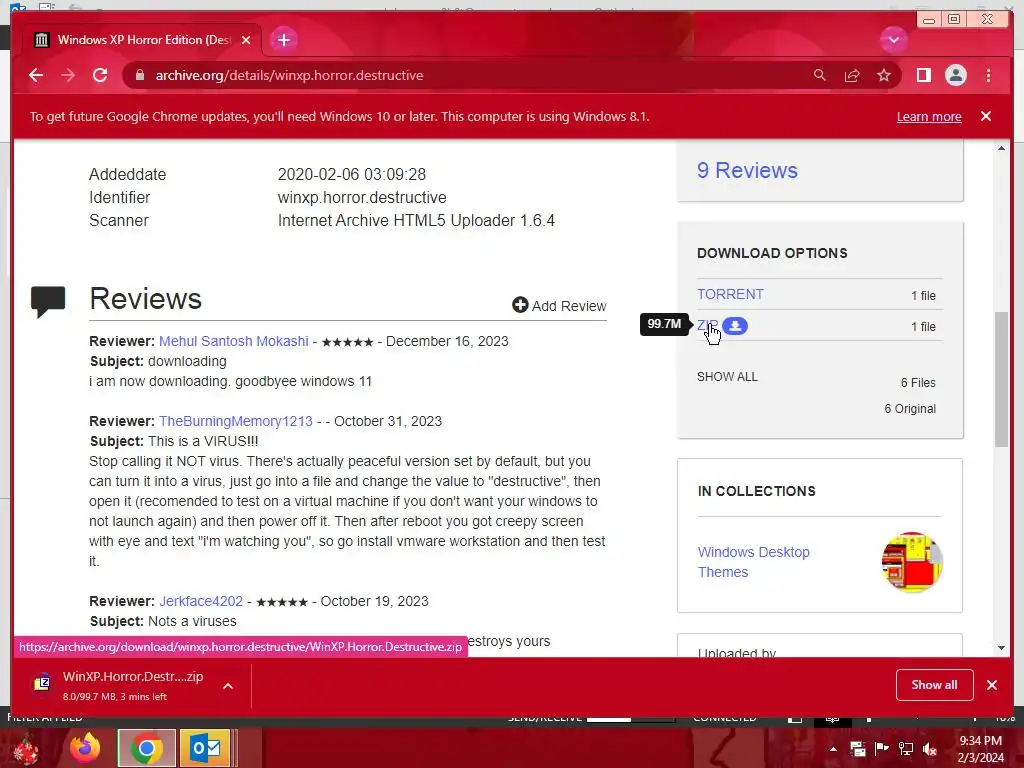Click the Start button ornament icon
The height and width of the screenshot is (768, 1024).
point(26,750)
